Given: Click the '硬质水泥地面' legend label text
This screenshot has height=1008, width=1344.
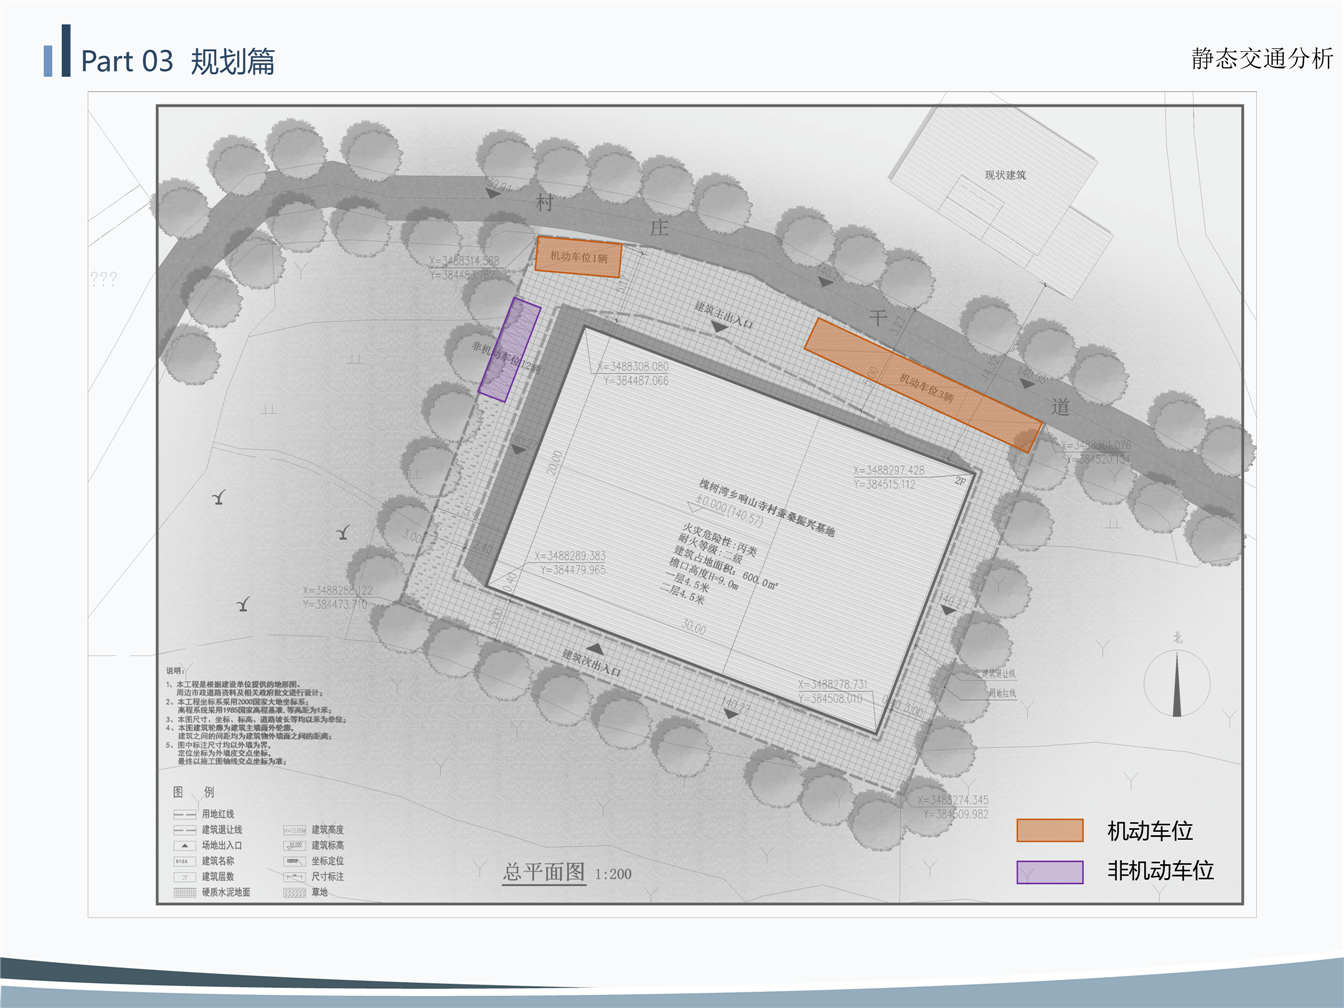Looking at the screenshot, I should click(x=226, y=892).
